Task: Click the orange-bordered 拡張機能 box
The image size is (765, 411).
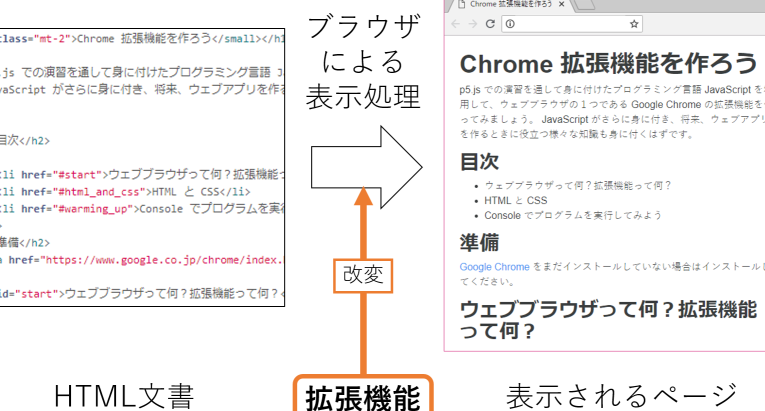Action: click(363, 397)
